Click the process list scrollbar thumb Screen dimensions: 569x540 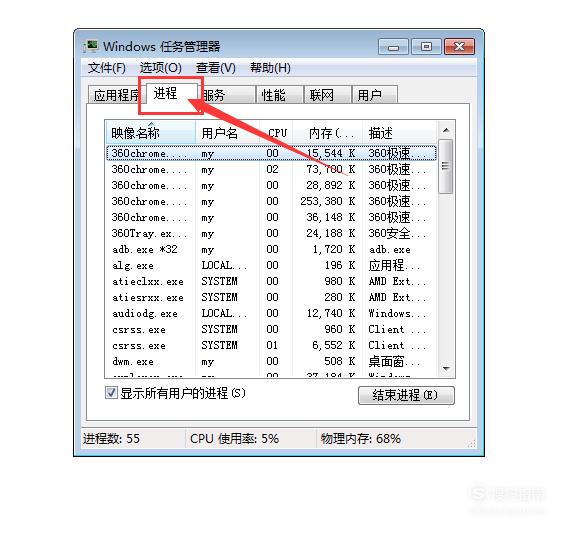(446, 166)
